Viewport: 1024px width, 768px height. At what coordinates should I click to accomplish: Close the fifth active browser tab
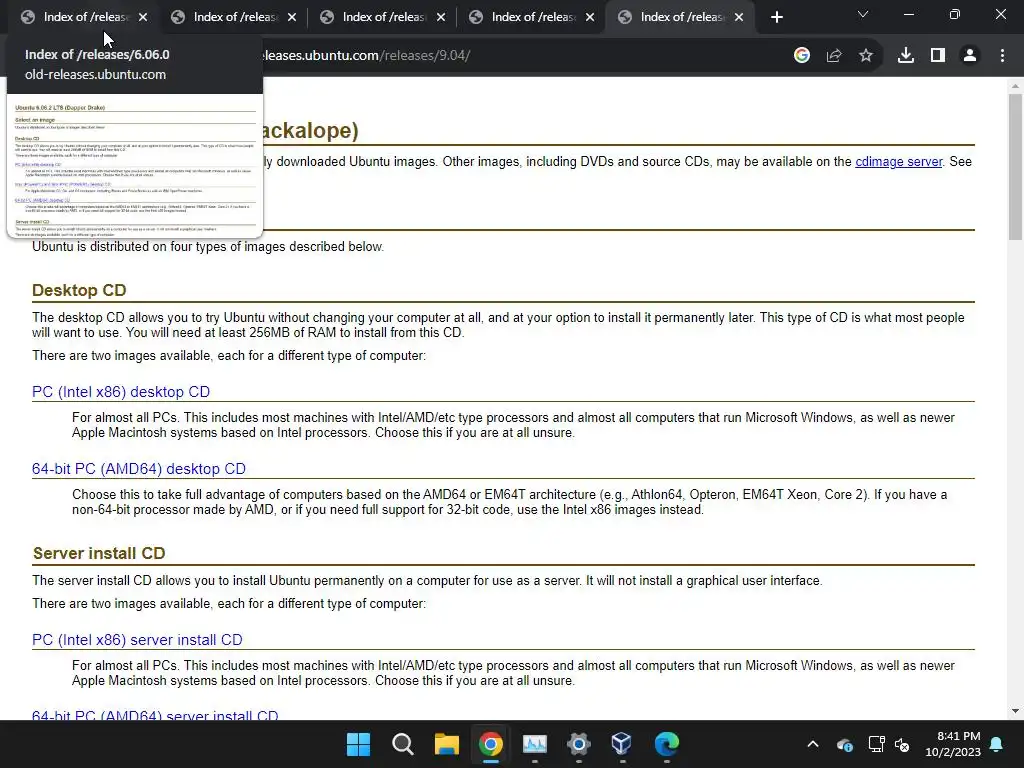[x=739, y=17]
